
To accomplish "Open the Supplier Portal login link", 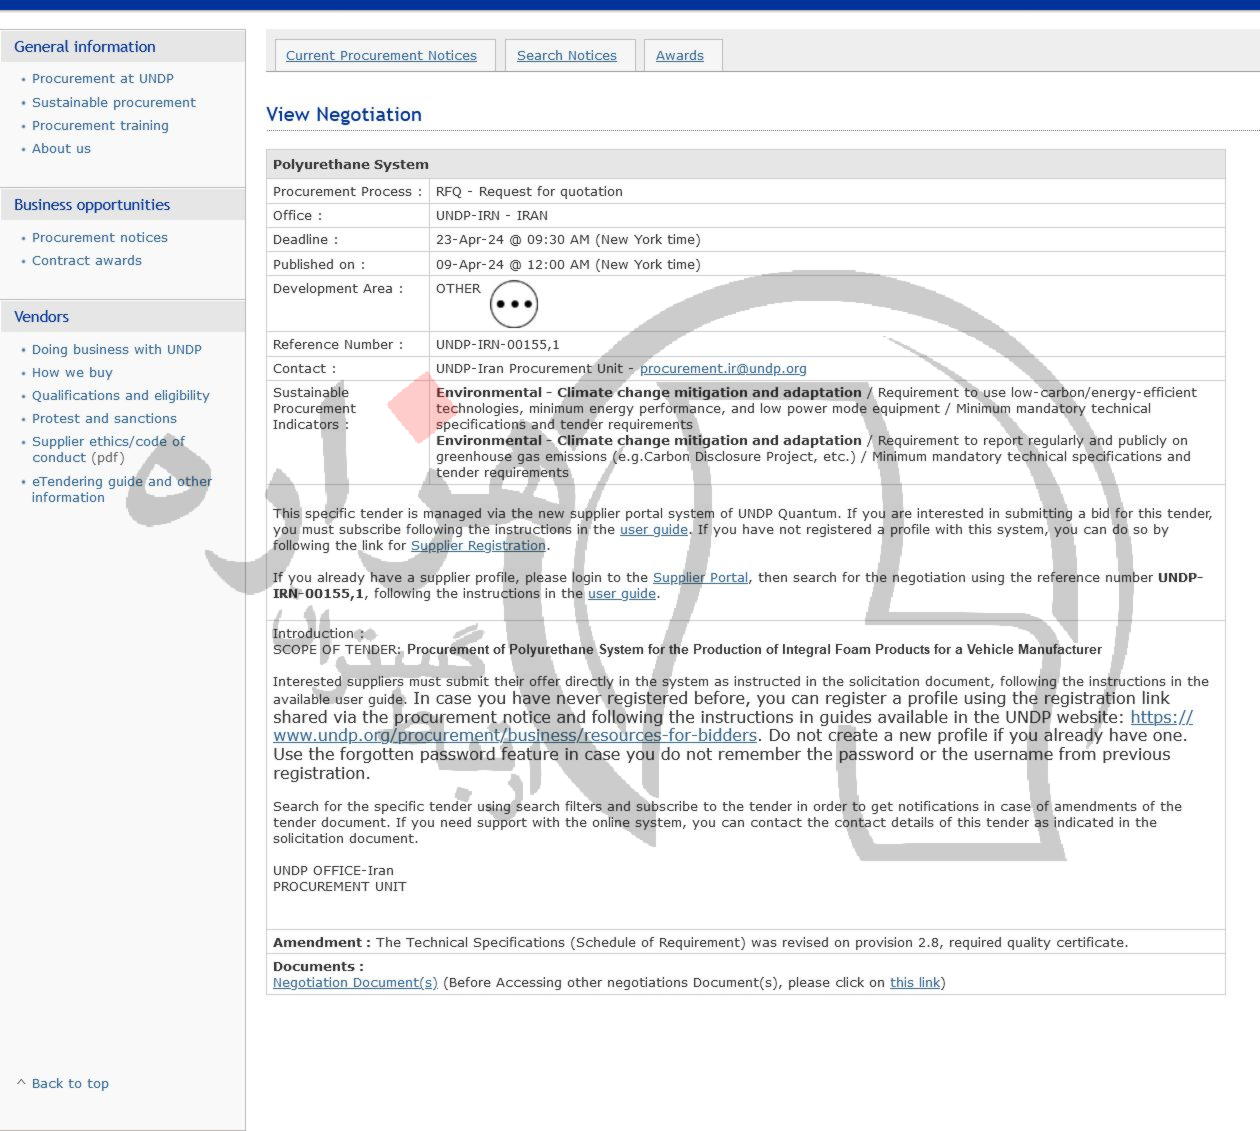I will (x=700, y=577).
